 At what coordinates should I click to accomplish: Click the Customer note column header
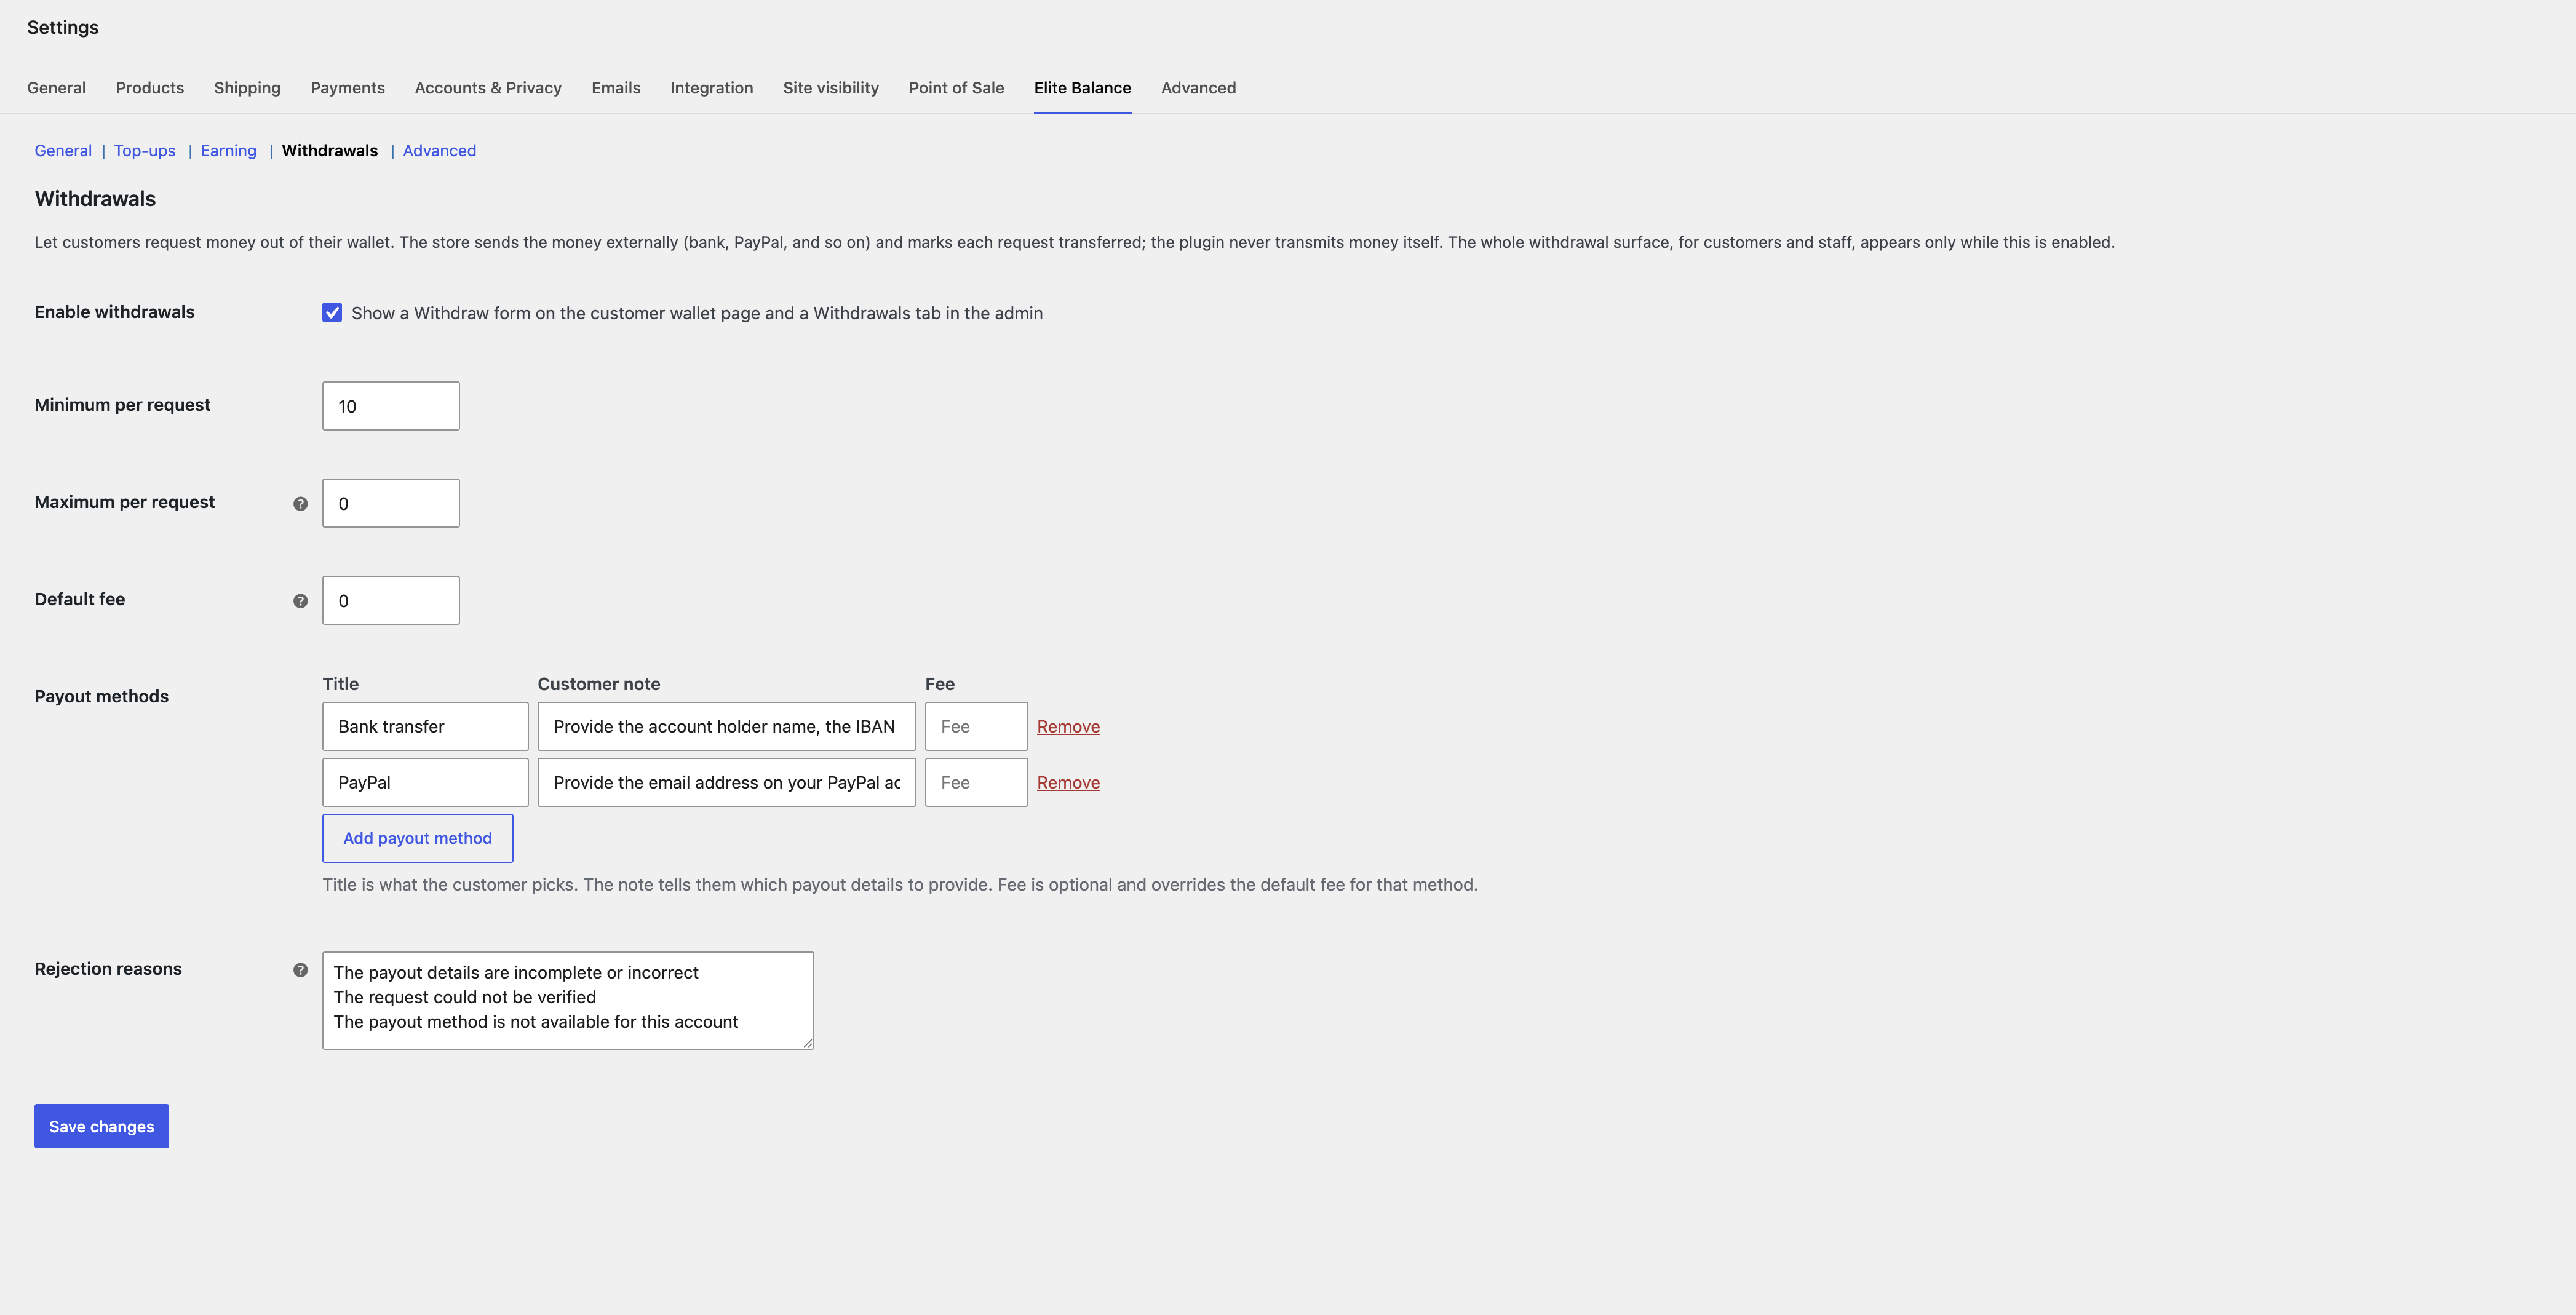[x=599, y=684]
